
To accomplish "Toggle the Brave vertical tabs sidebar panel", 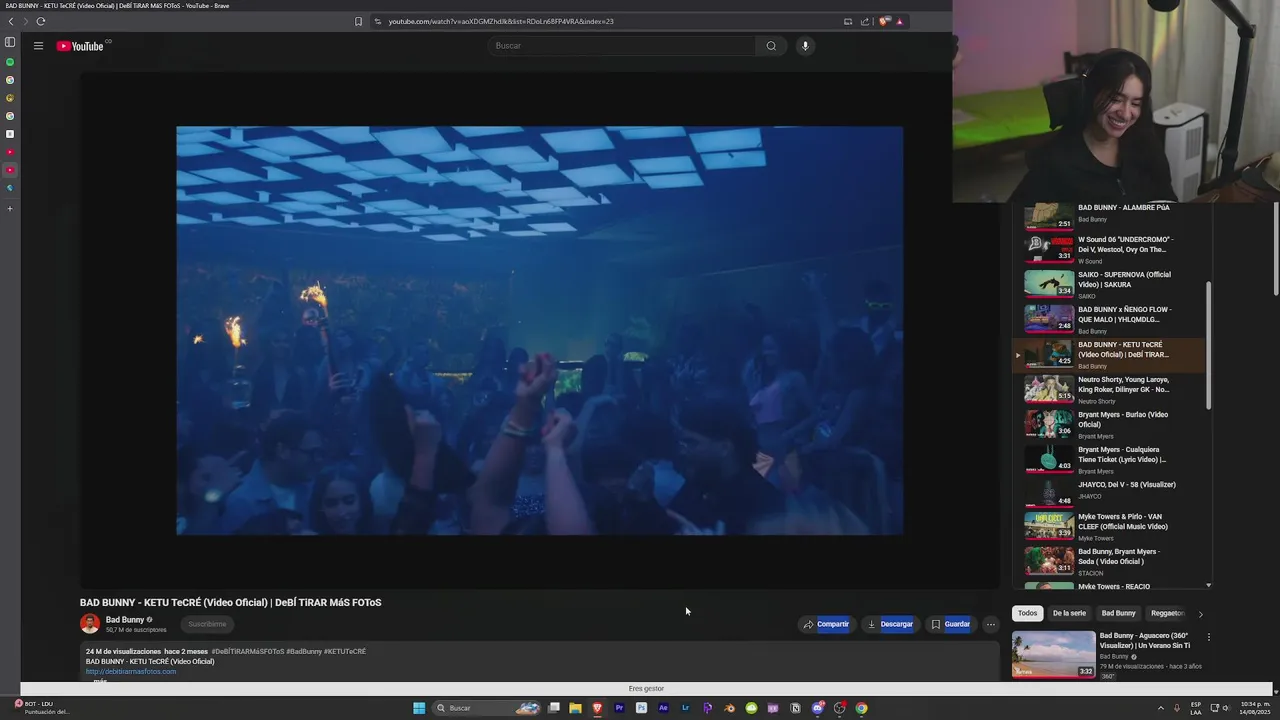I will click(x=10, y=42).
